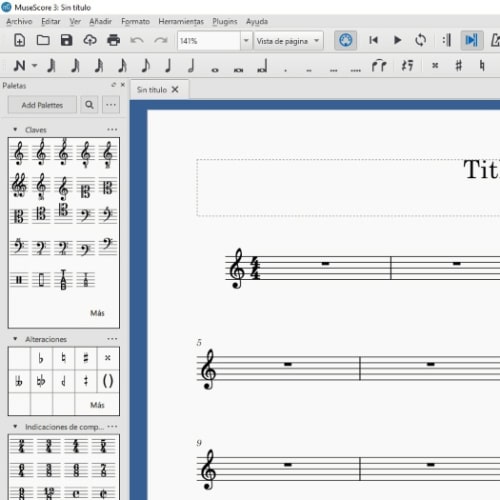Viewport: 500px width, 500px height.
Task: Open the Formato menu
Action: 135,22
